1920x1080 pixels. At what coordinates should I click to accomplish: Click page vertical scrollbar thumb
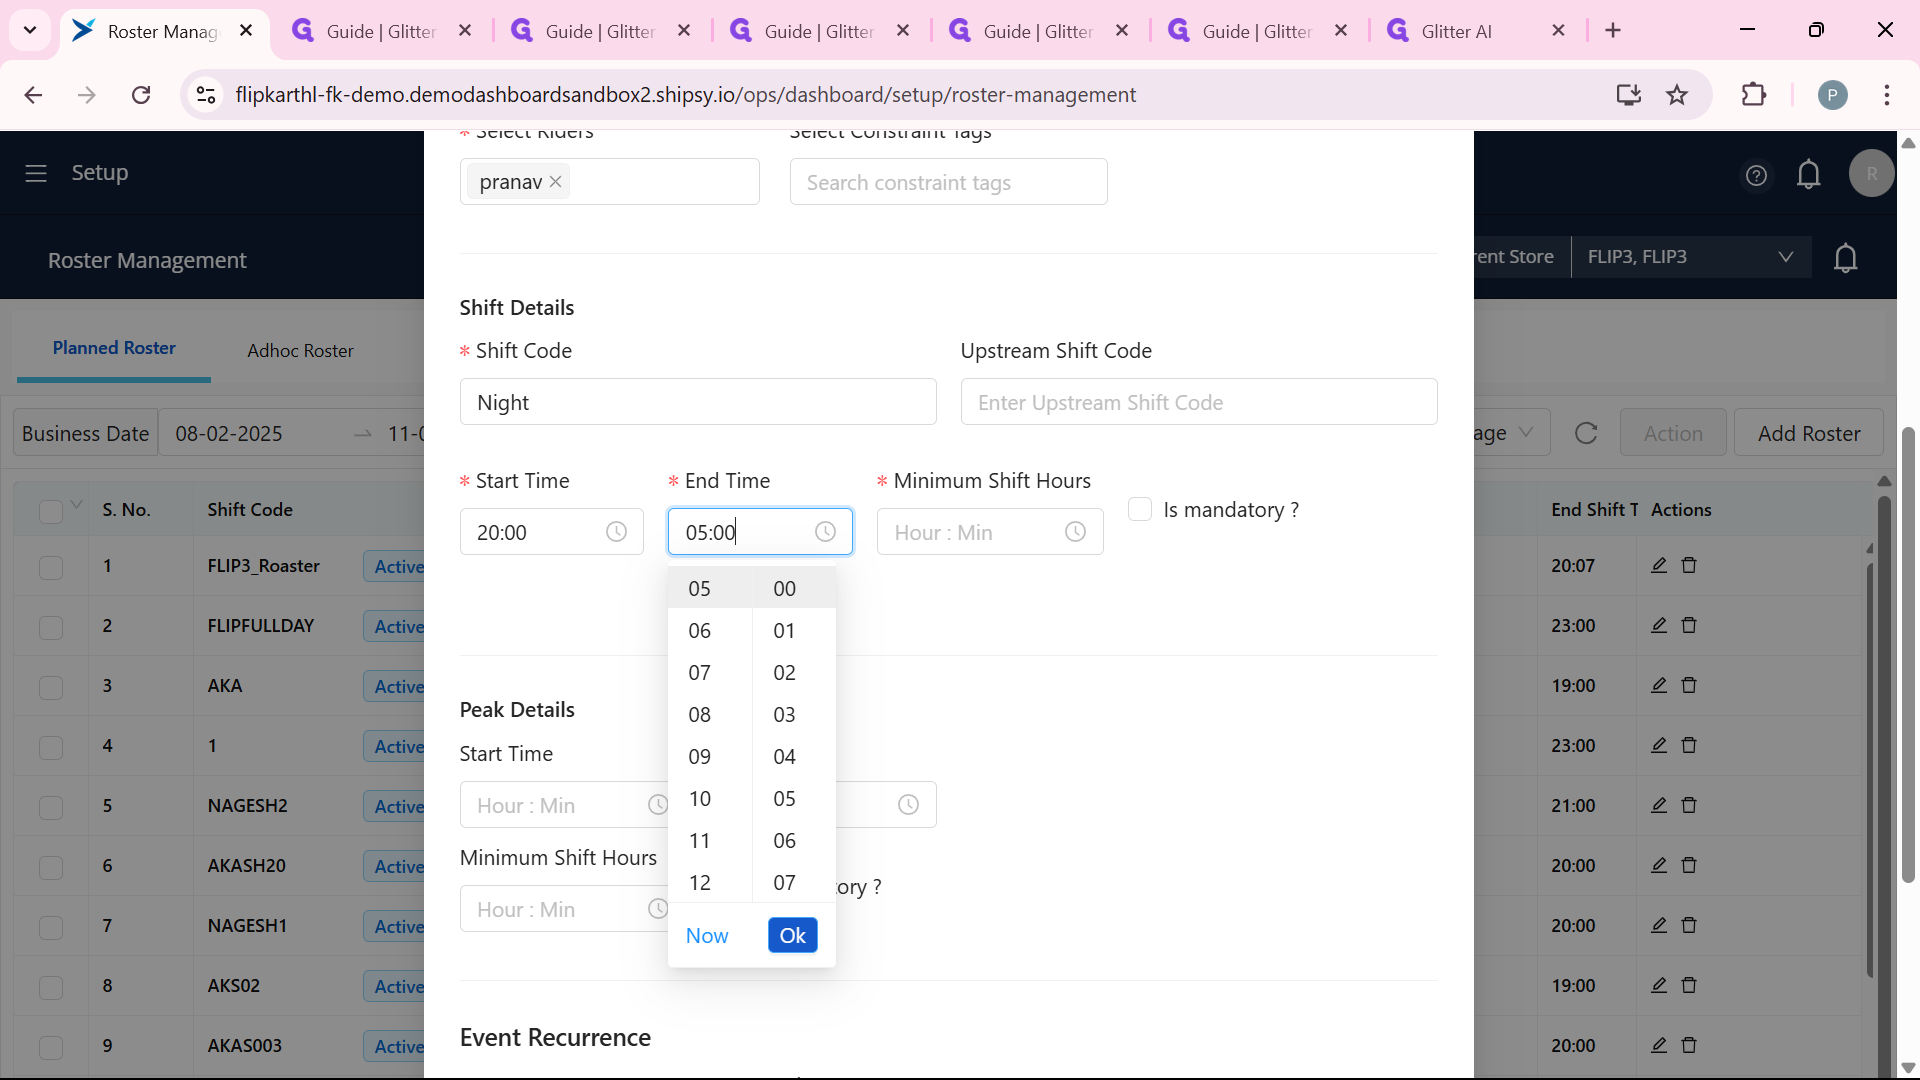pos(1908,655)
